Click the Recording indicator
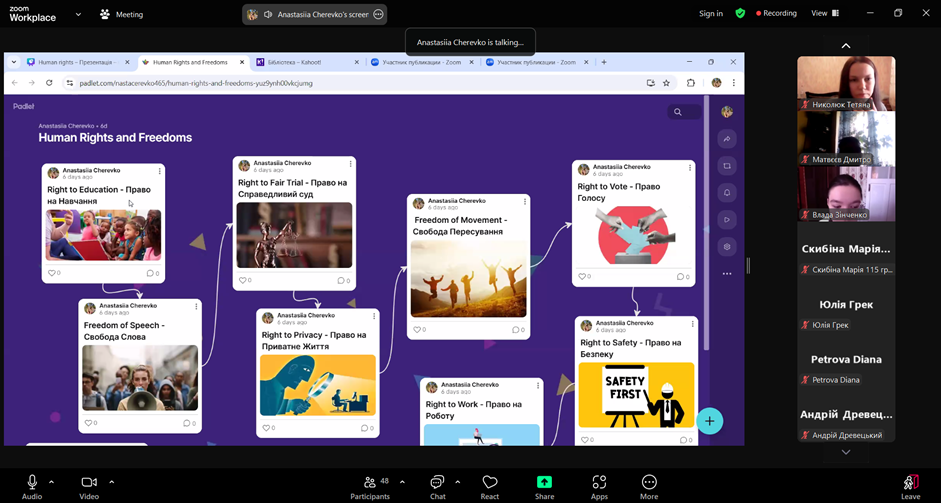The width and height of the screenshot is (941, 503). [x=777, y=14]
